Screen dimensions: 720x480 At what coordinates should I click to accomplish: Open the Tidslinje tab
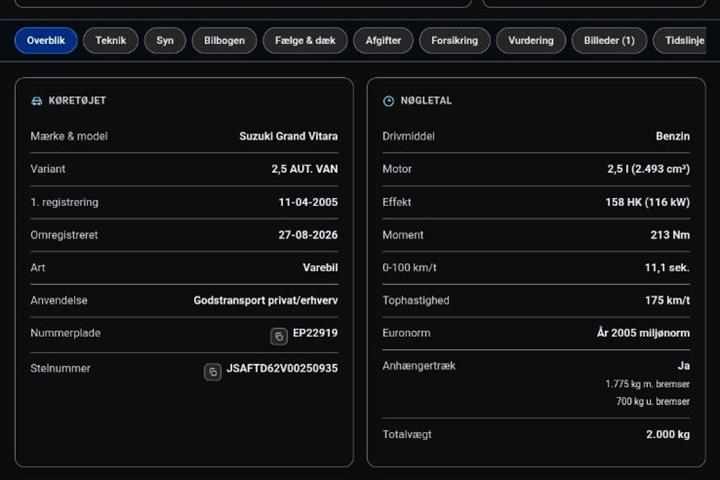click(682, 40)
